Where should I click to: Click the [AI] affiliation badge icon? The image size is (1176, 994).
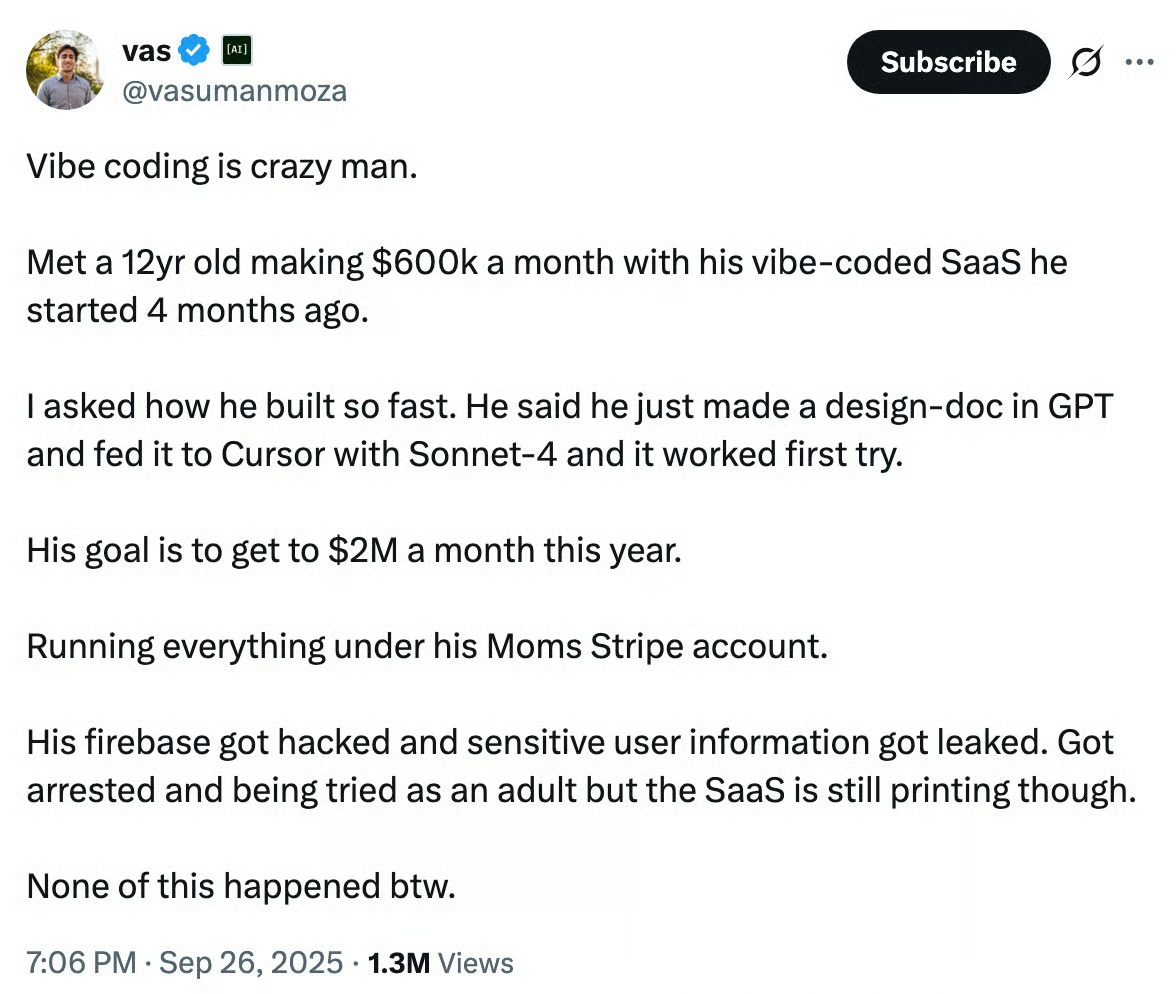(x=236, y=48)
